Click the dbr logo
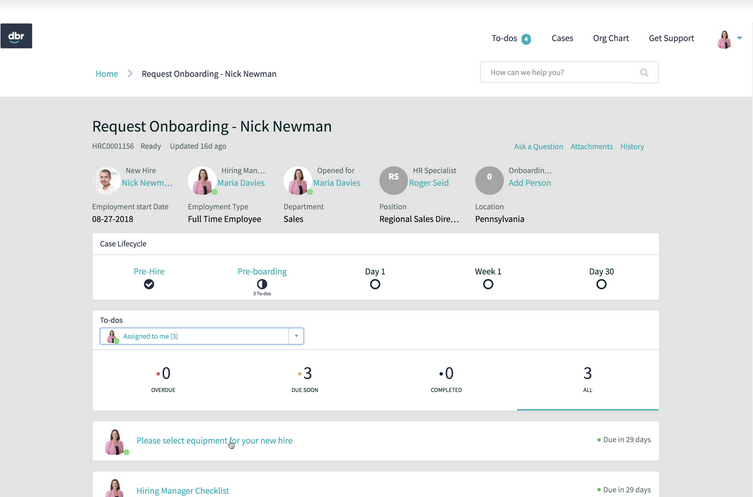This screenshot has width=753, height=497. (16, 36)
